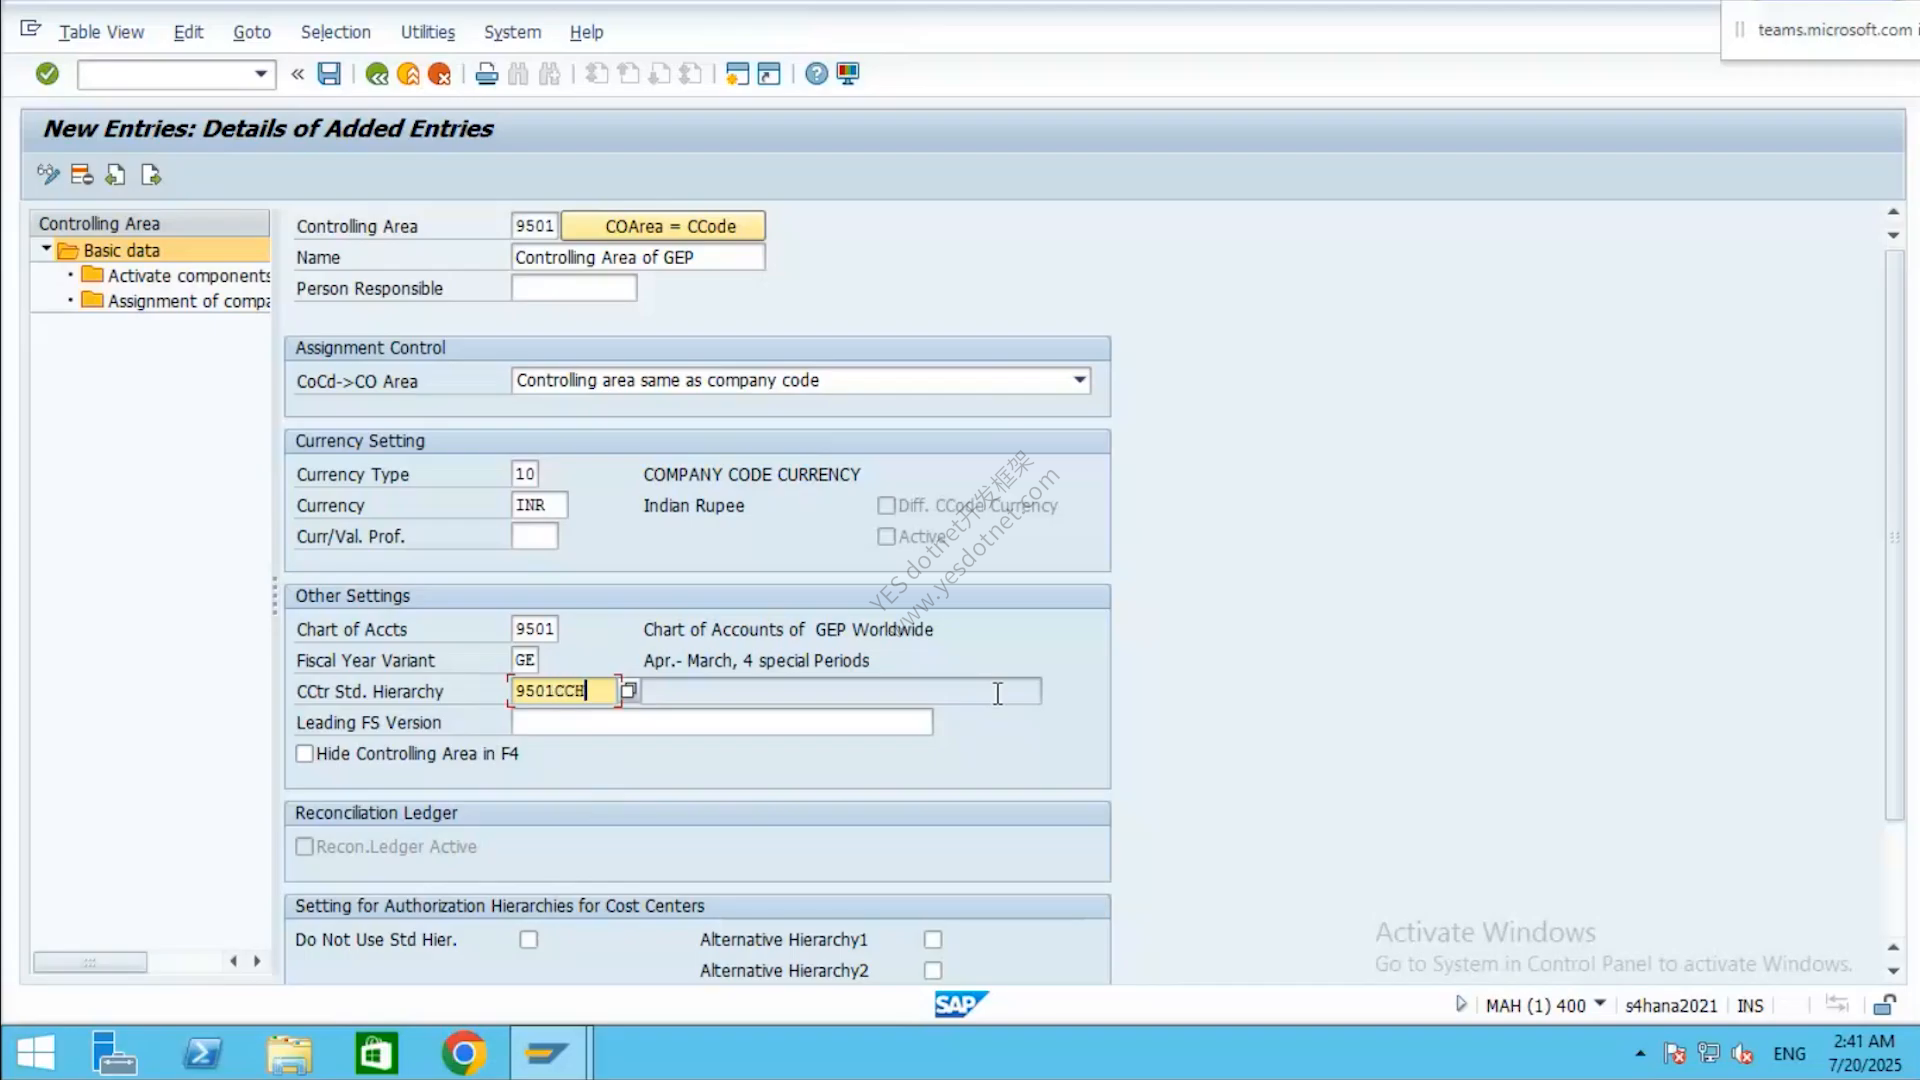Click the Customize Local Layout monitor icon
1920x1080 pixels.
point(848,74)
